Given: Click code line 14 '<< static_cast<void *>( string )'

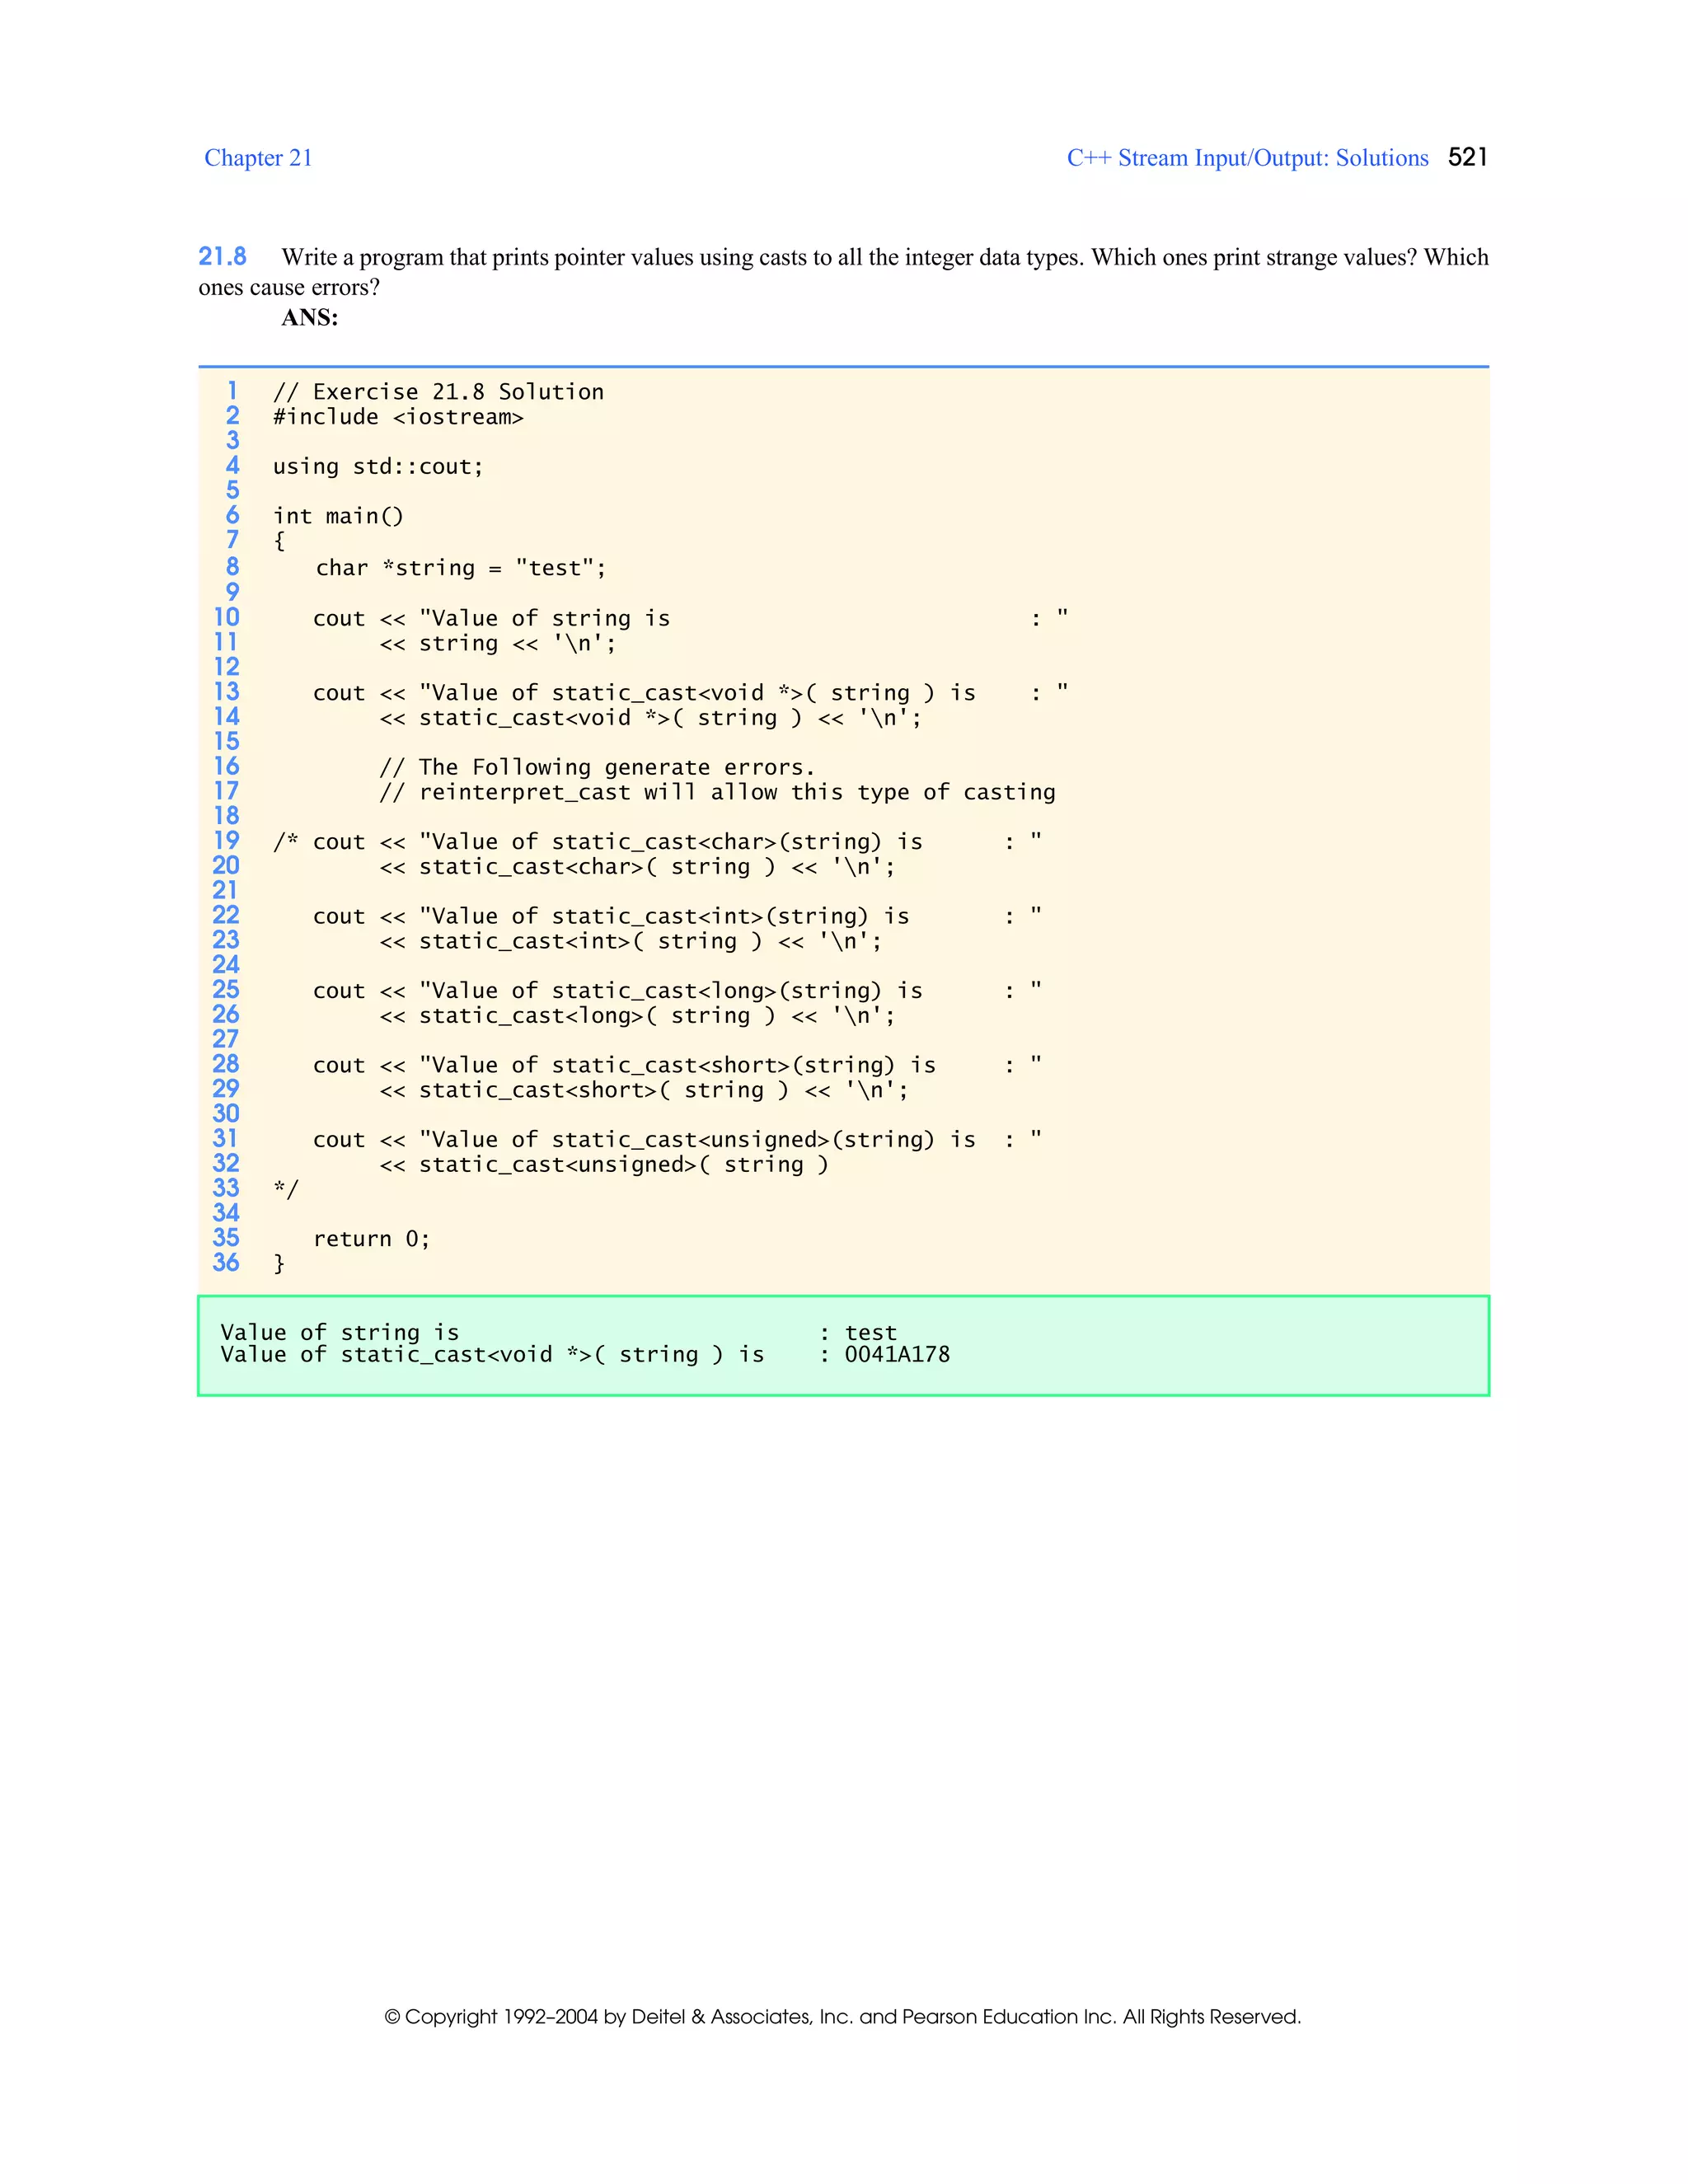Looking at the screenshot, I should [651, 718].
